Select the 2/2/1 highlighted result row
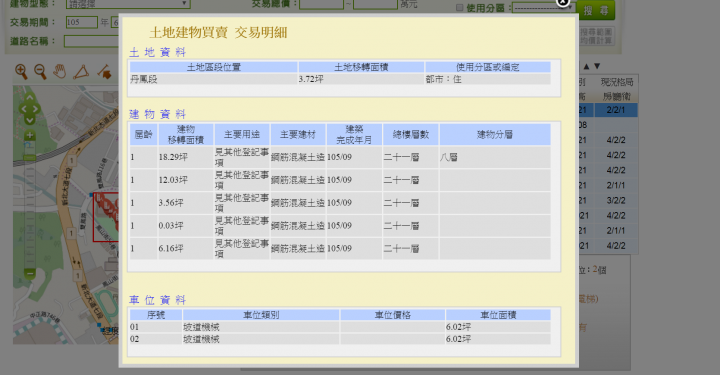Screen dimensions: 720x375 point(608,110)
